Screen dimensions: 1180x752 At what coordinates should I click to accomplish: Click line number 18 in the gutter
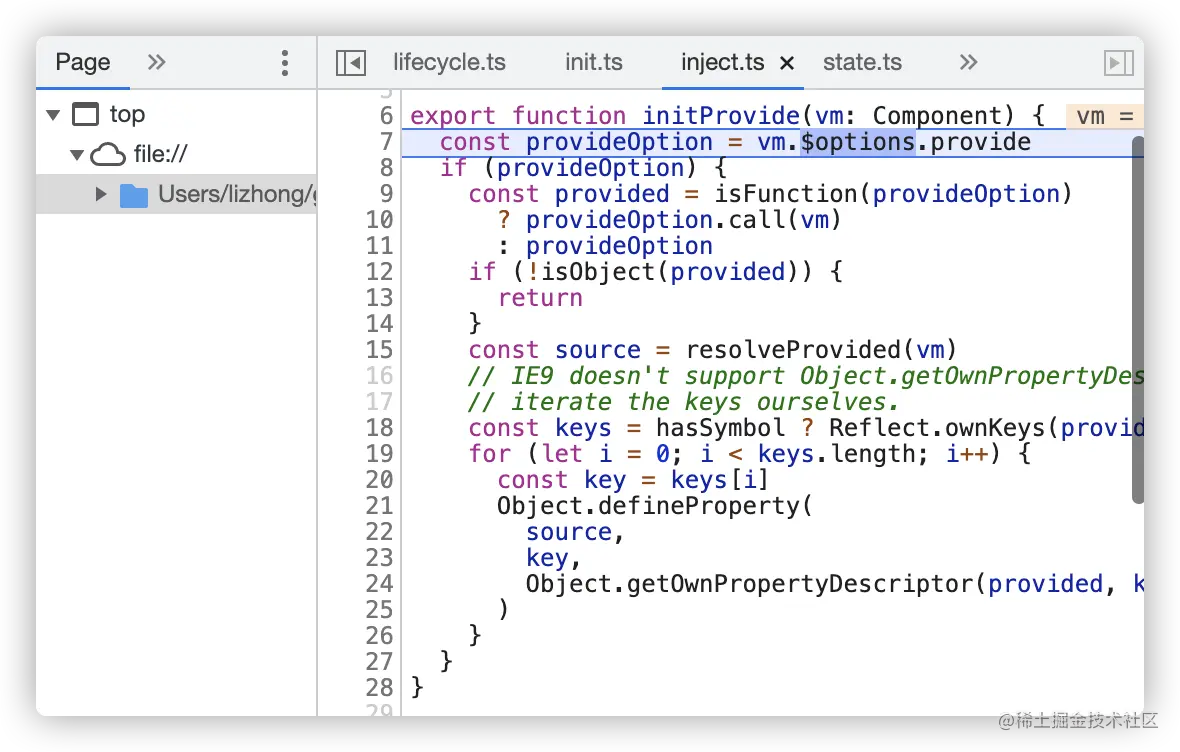[379, 428]
